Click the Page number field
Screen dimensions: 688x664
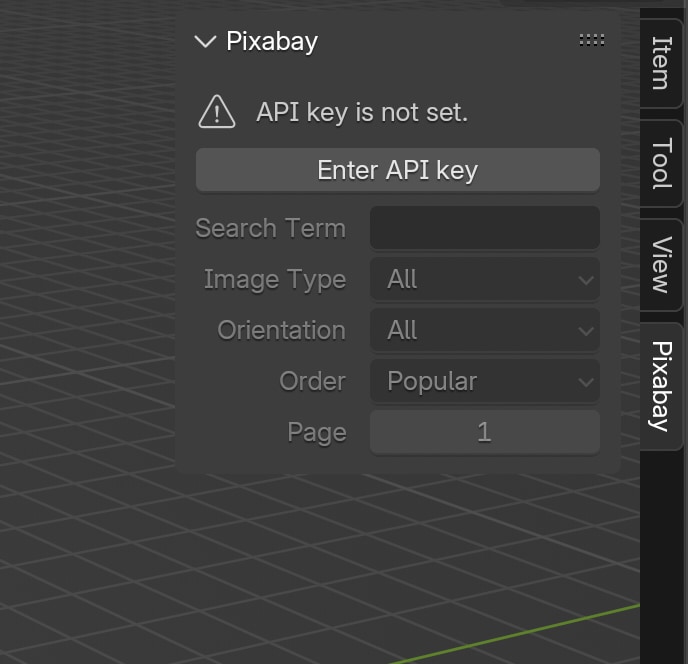(x=485, y=432)
